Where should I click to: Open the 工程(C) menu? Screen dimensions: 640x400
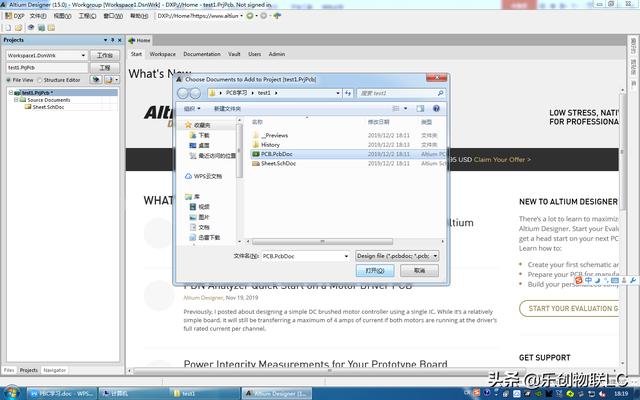click(x=87, y=16)
